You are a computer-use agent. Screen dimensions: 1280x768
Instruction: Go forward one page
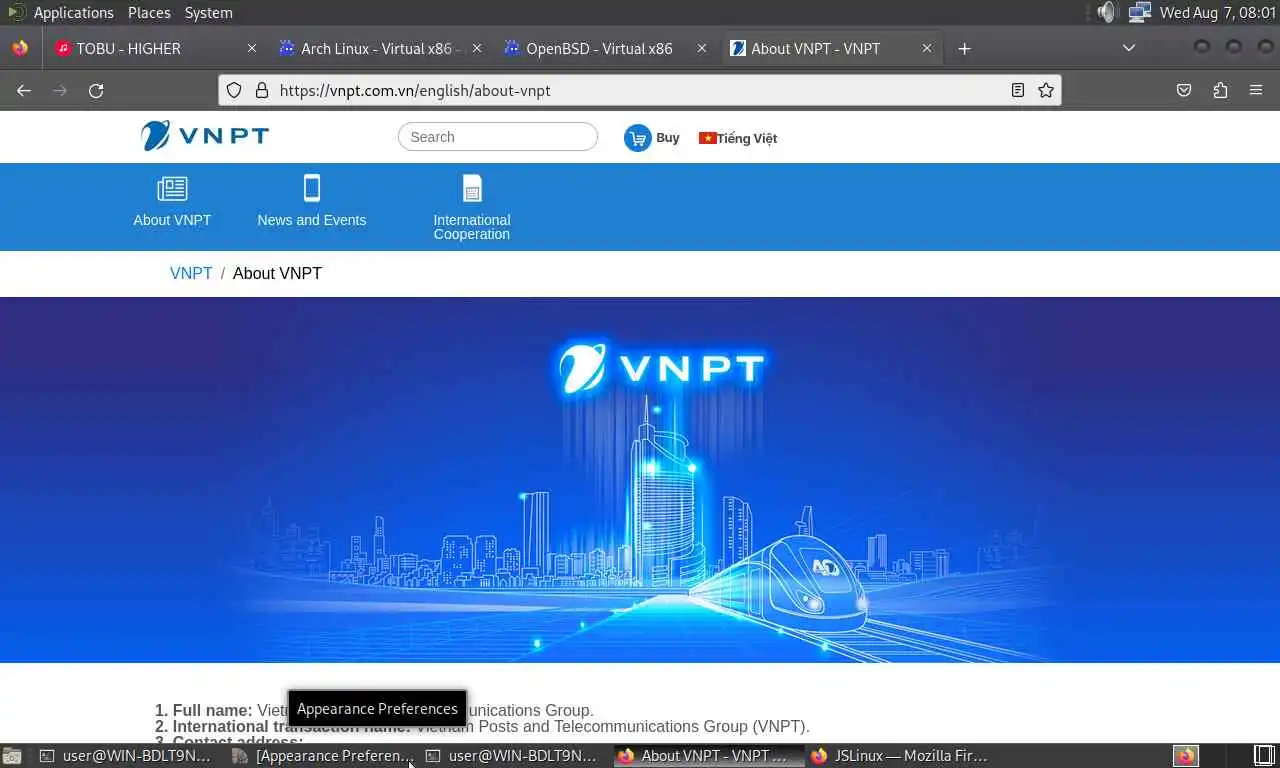pos(60,90)
